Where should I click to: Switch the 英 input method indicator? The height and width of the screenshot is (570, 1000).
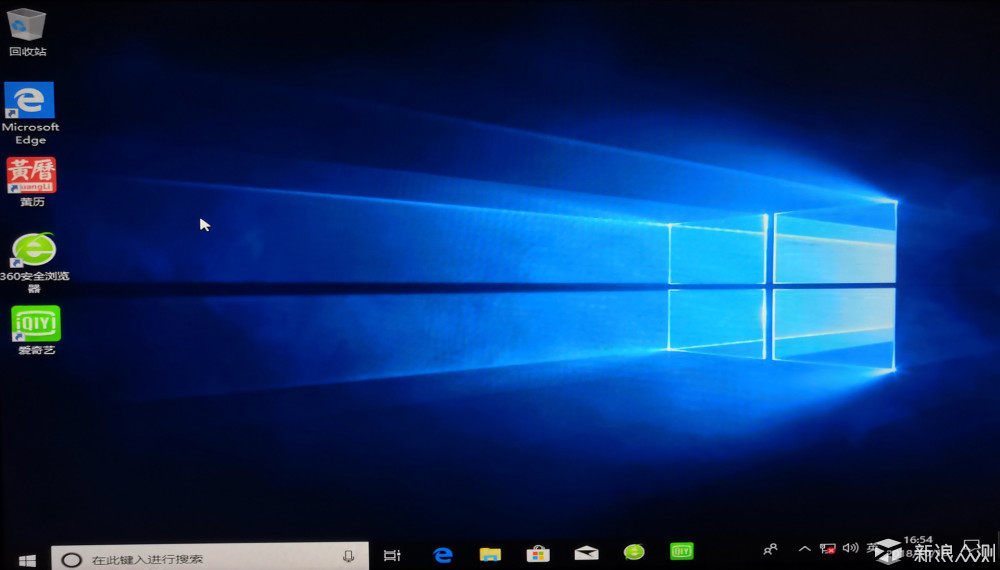[872, 548]
